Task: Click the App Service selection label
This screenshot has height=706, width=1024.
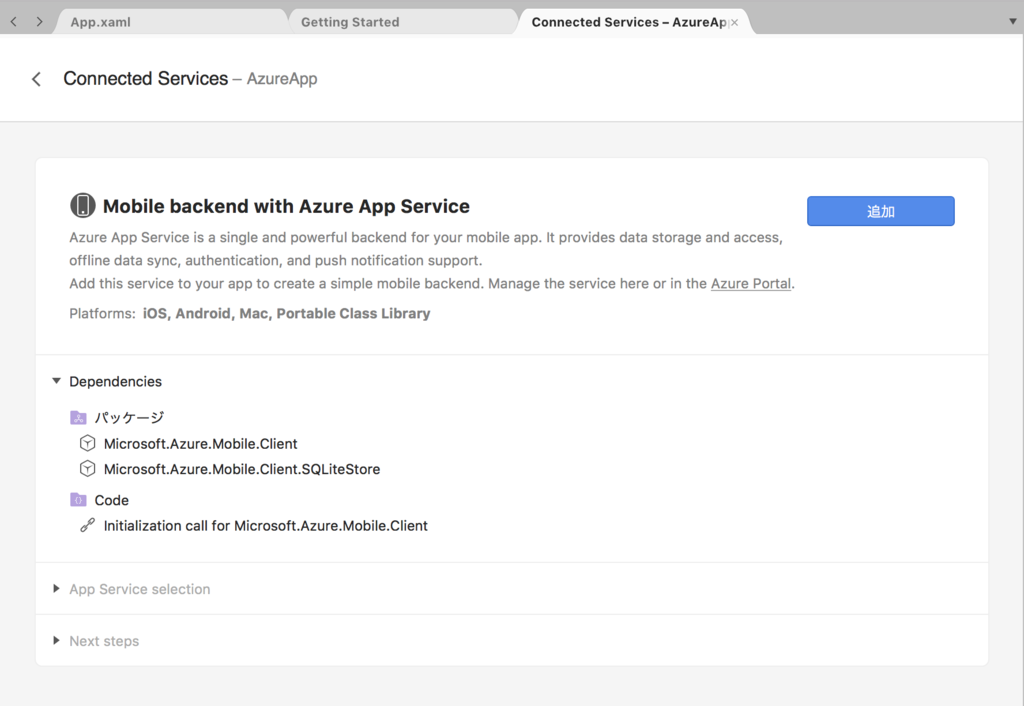Action: pyautogui.click(x=140, y=589)
